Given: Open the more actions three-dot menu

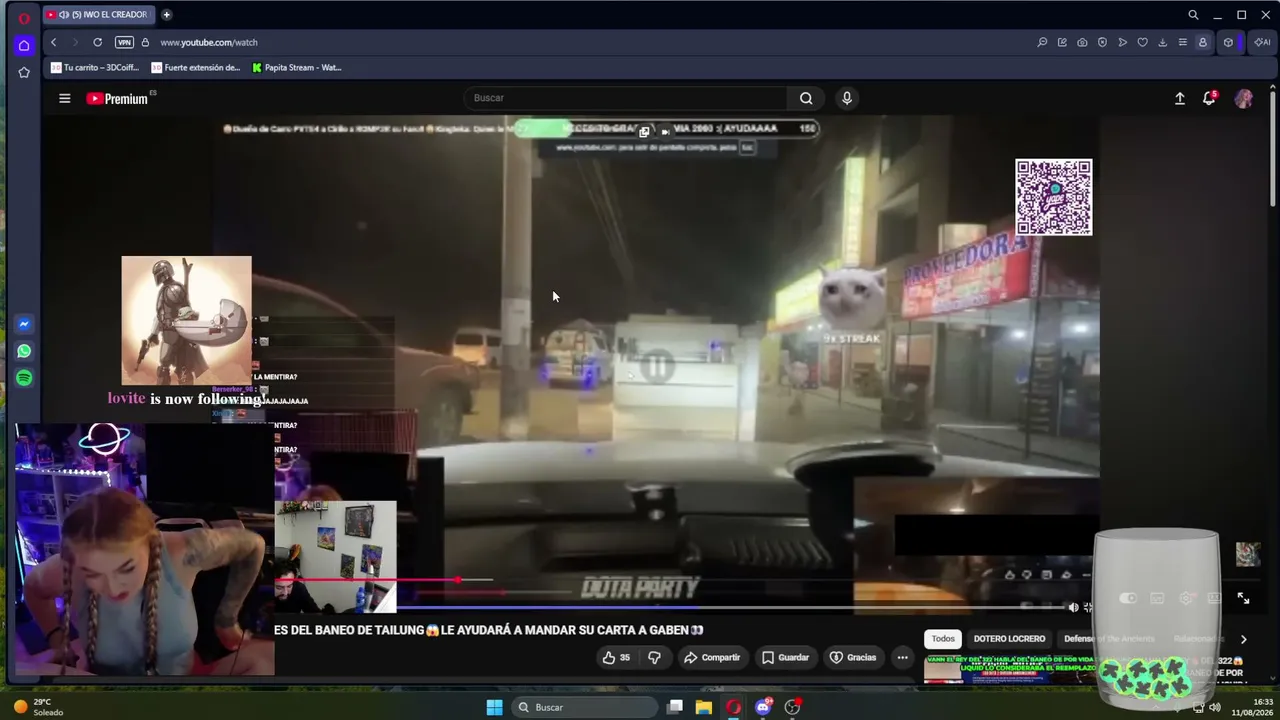Looking at the screenshot, I should pos(902,657).
